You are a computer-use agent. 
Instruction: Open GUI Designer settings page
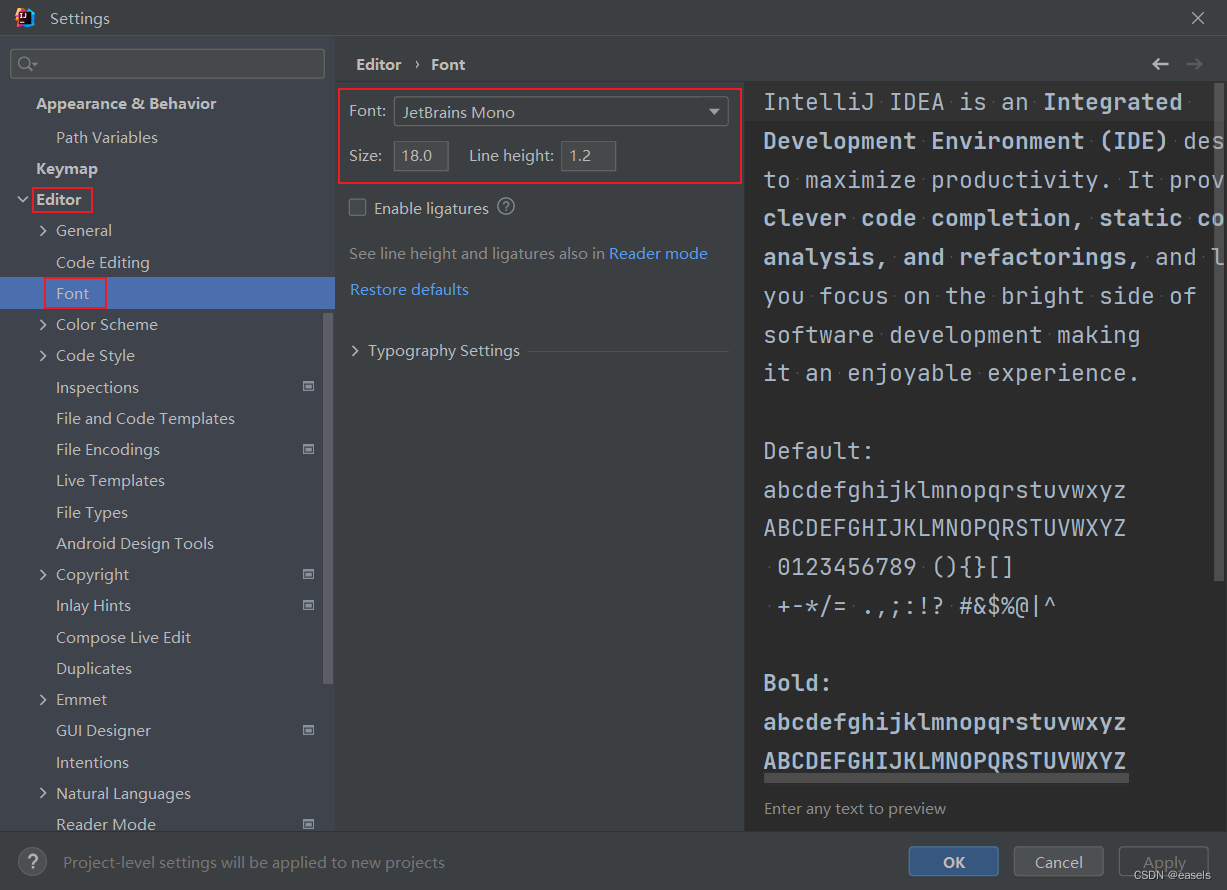104,730
